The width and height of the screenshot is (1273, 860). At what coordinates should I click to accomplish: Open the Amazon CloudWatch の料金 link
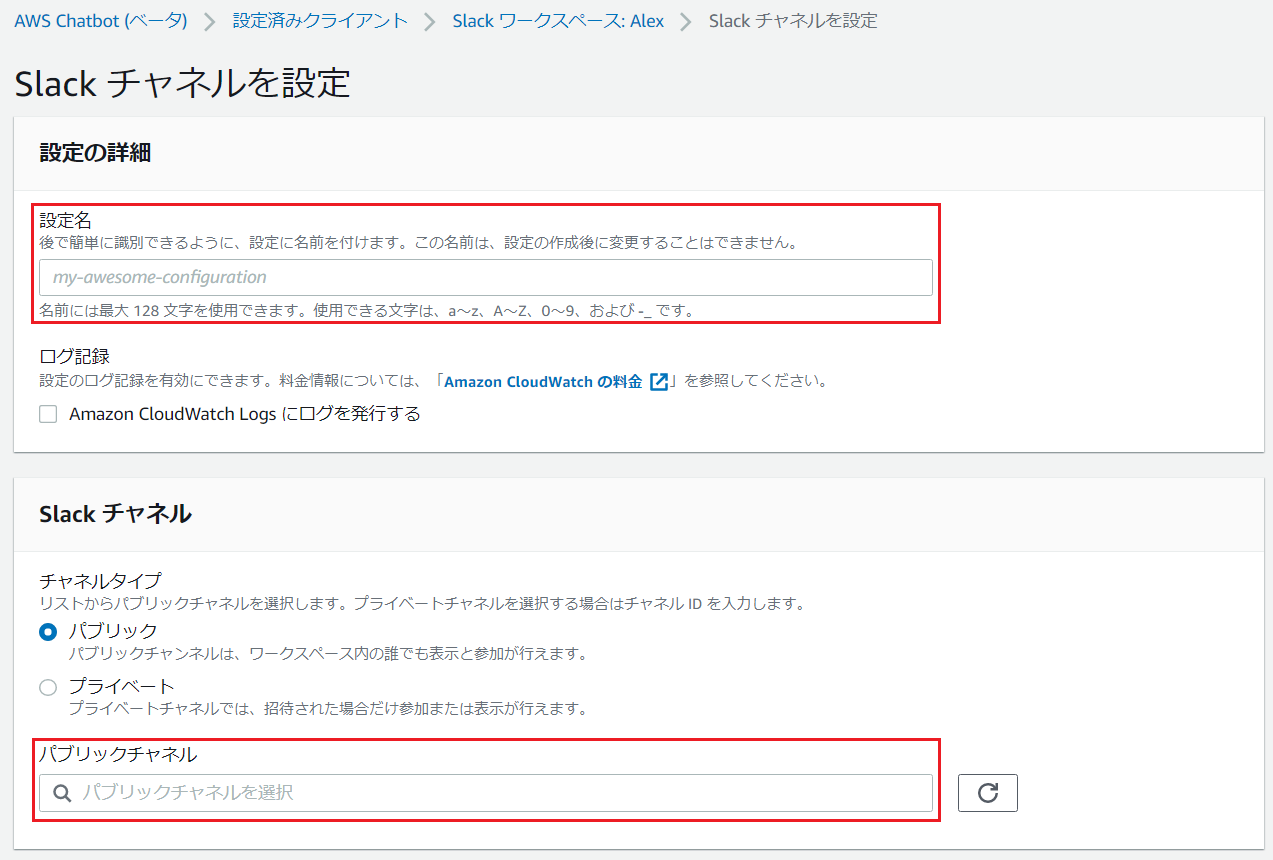(x=543, y=381)
